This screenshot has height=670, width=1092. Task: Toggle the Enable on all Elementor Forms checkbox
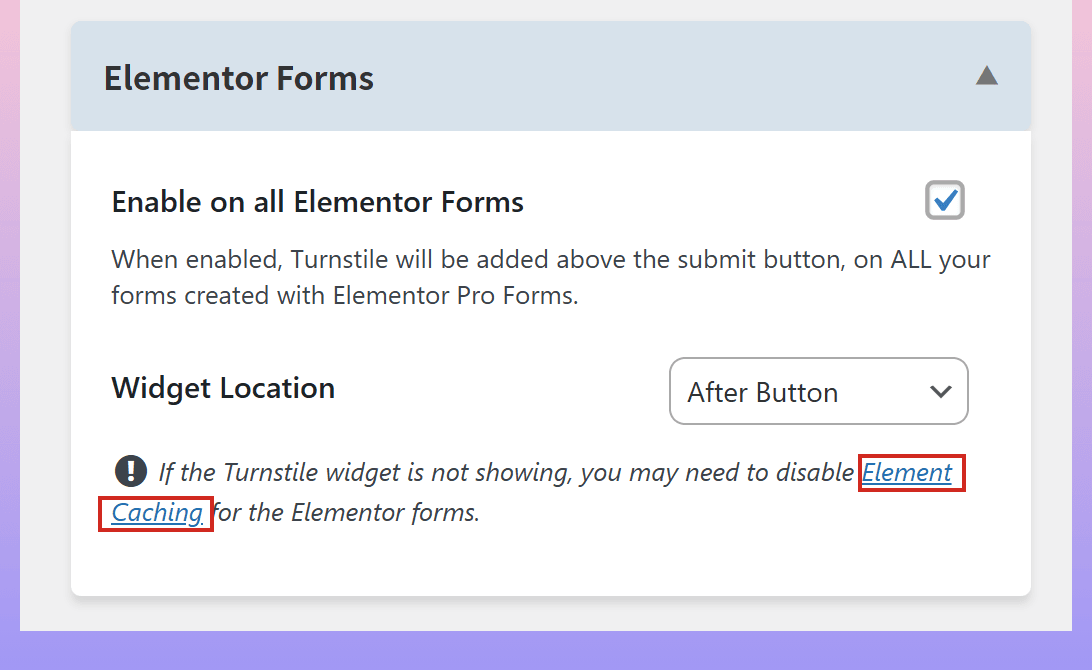coord(944,200)
